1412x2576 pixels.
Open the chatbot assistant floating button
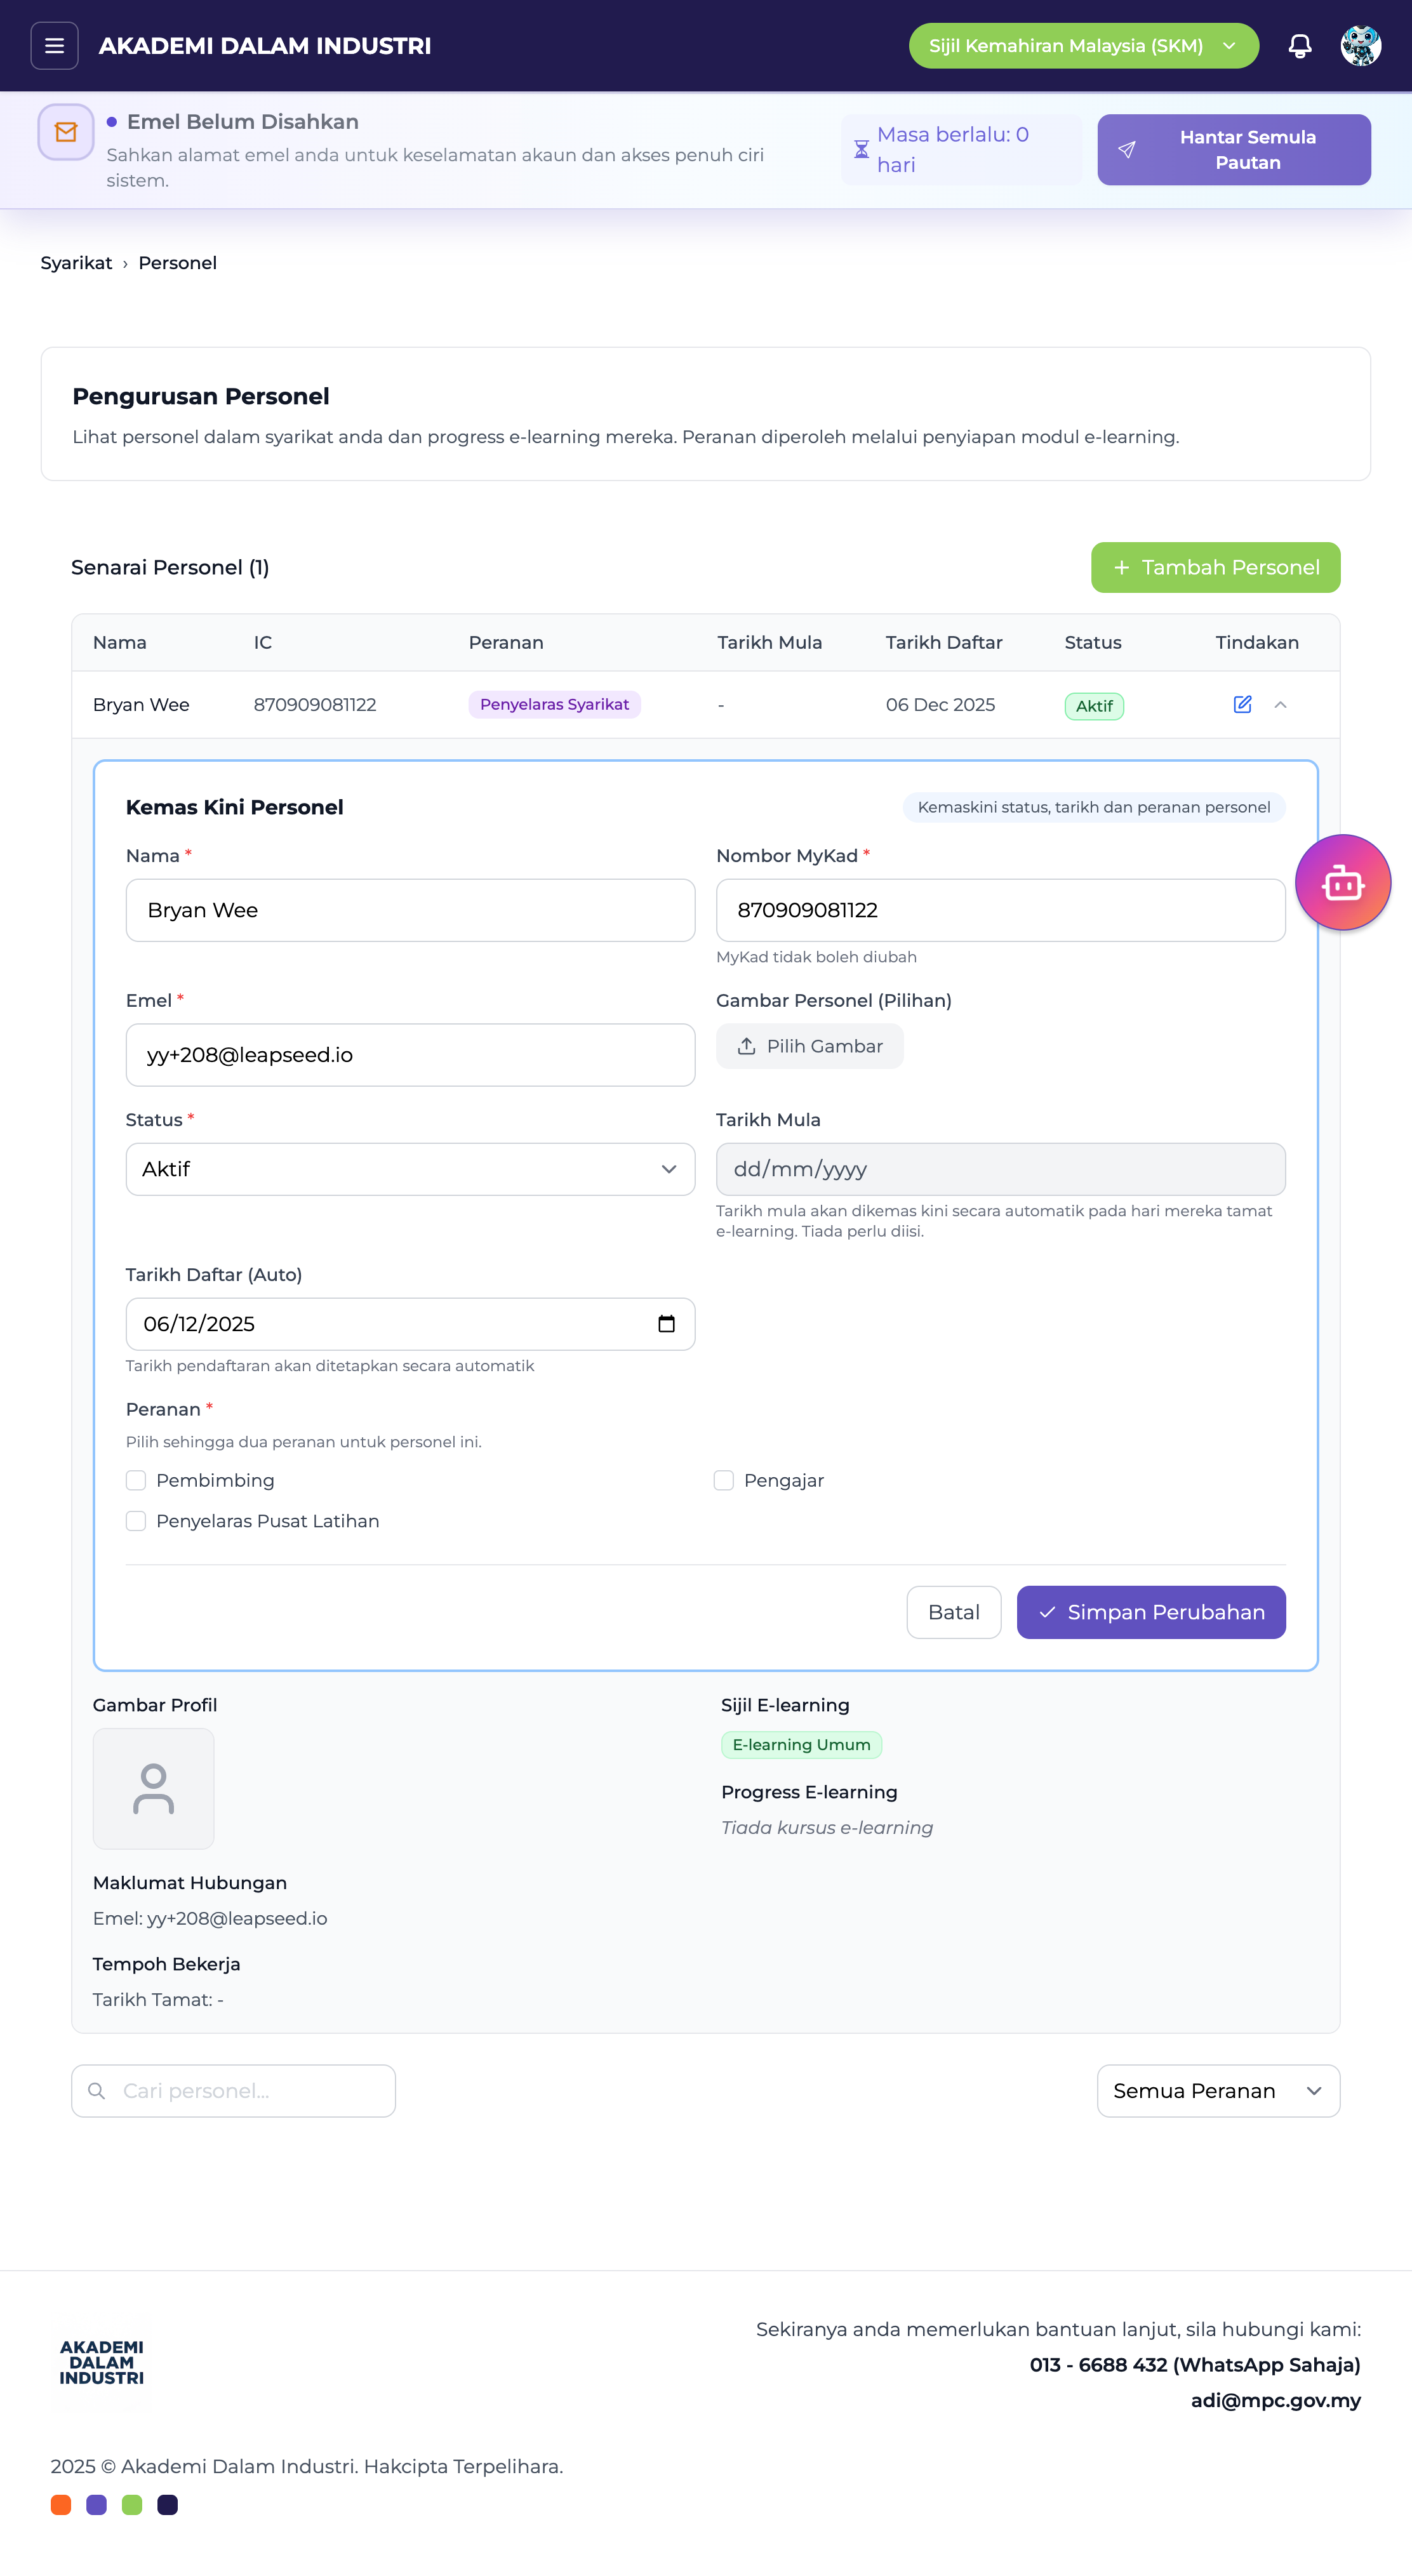[1342, 883]
